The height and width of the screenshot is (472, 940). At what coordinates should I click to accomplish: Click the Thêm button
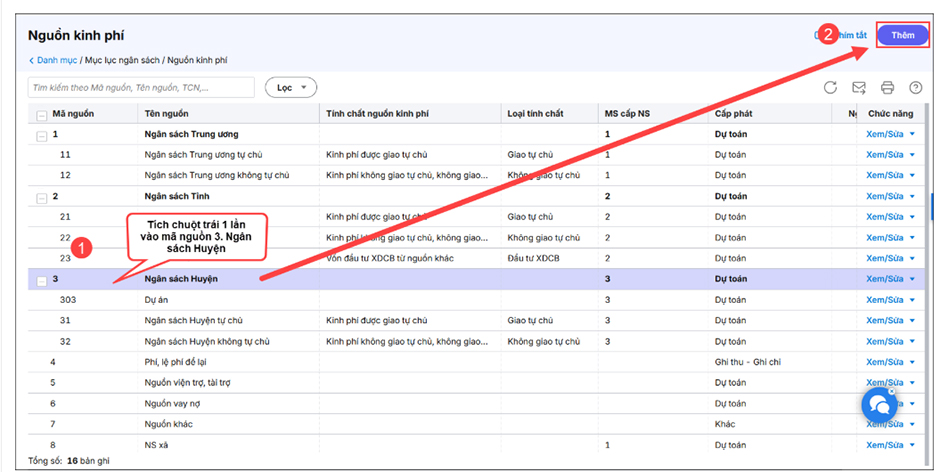[903, 35]
